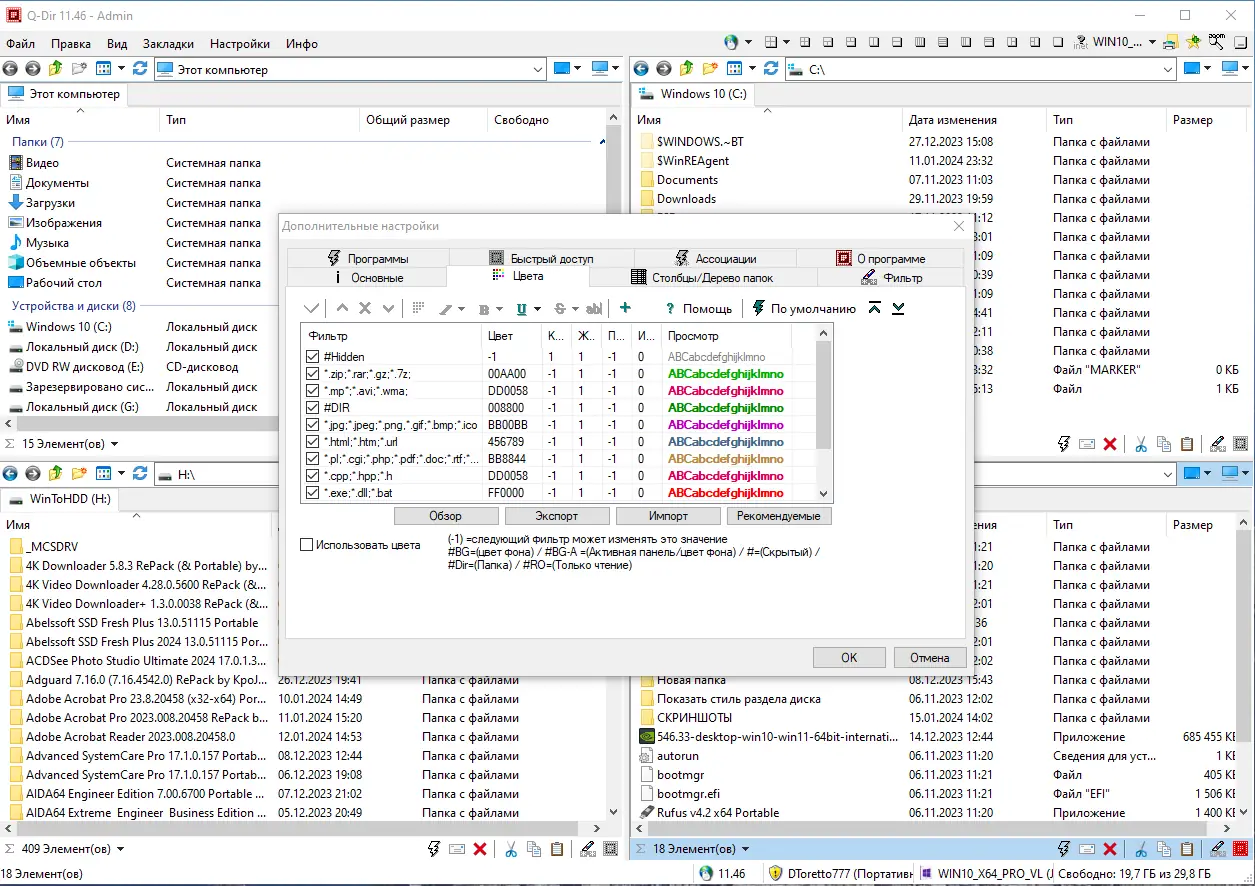Open the 15 Элемент(ов) status dropdown
This screenshot has height=886, width=1255.
114,444
